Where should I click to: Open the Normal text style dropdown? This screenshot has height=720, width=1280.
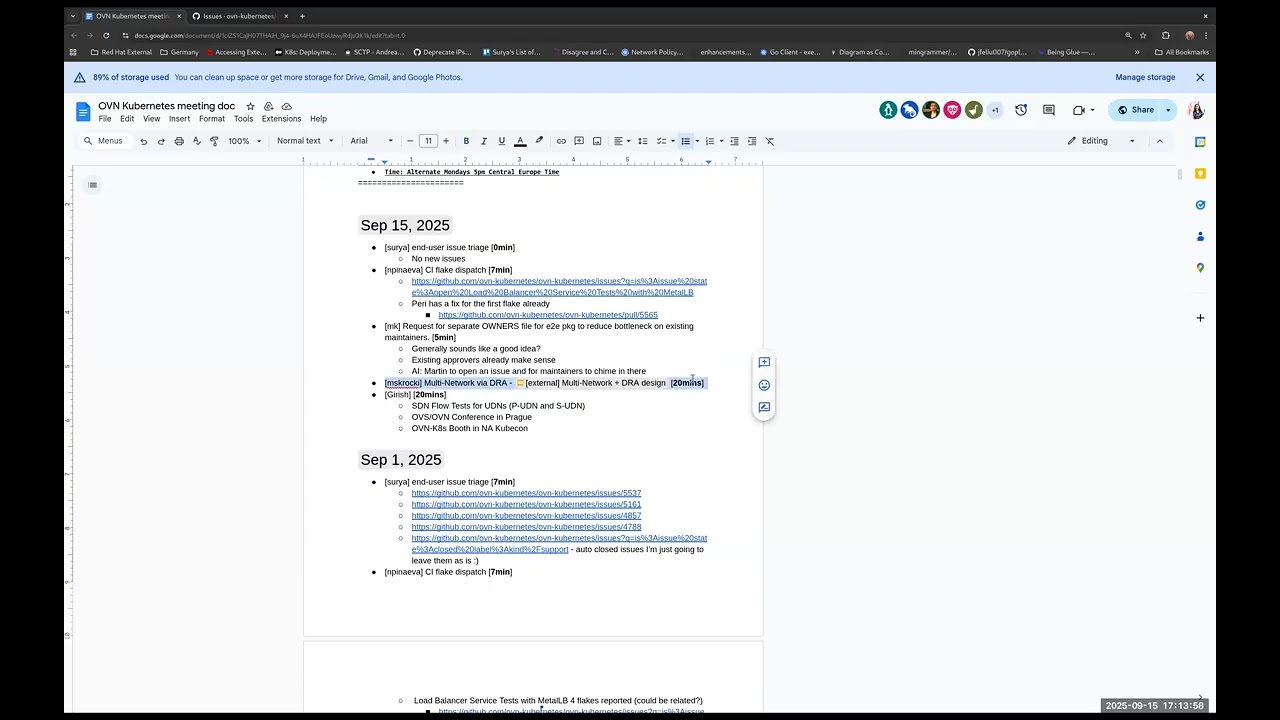pos(305,141)
